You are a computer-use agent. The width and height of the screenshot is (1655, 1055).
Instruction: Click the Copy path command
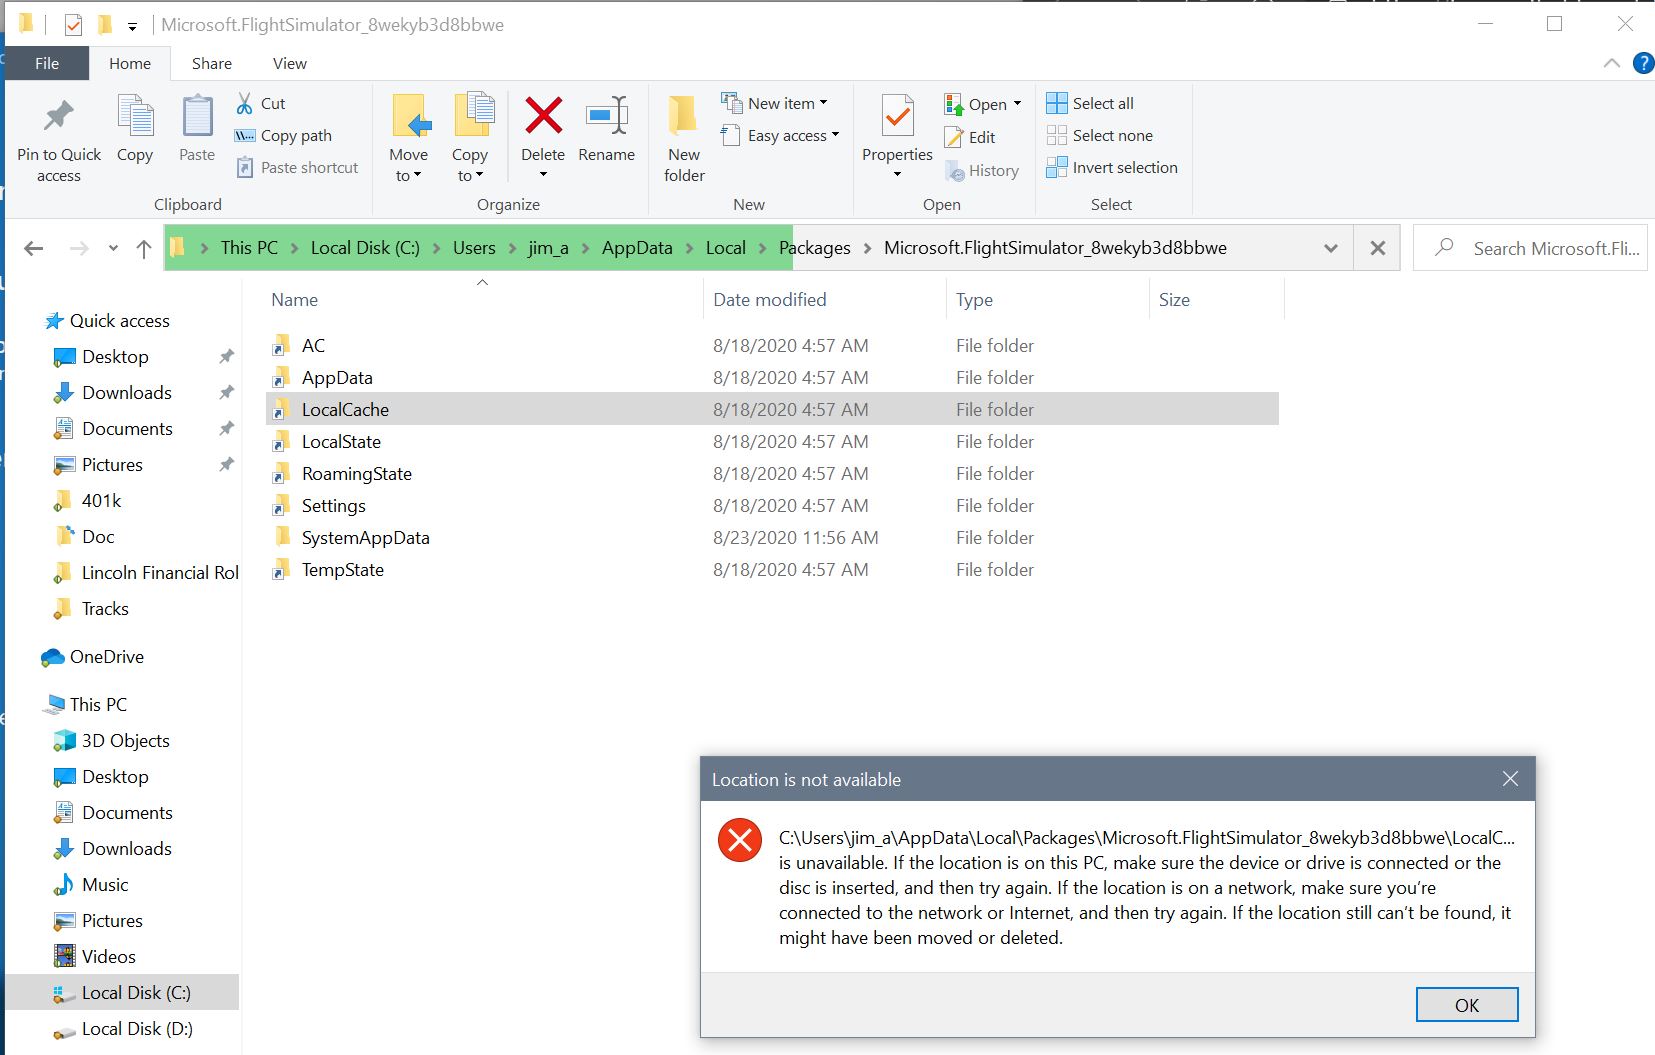(283, 135)
